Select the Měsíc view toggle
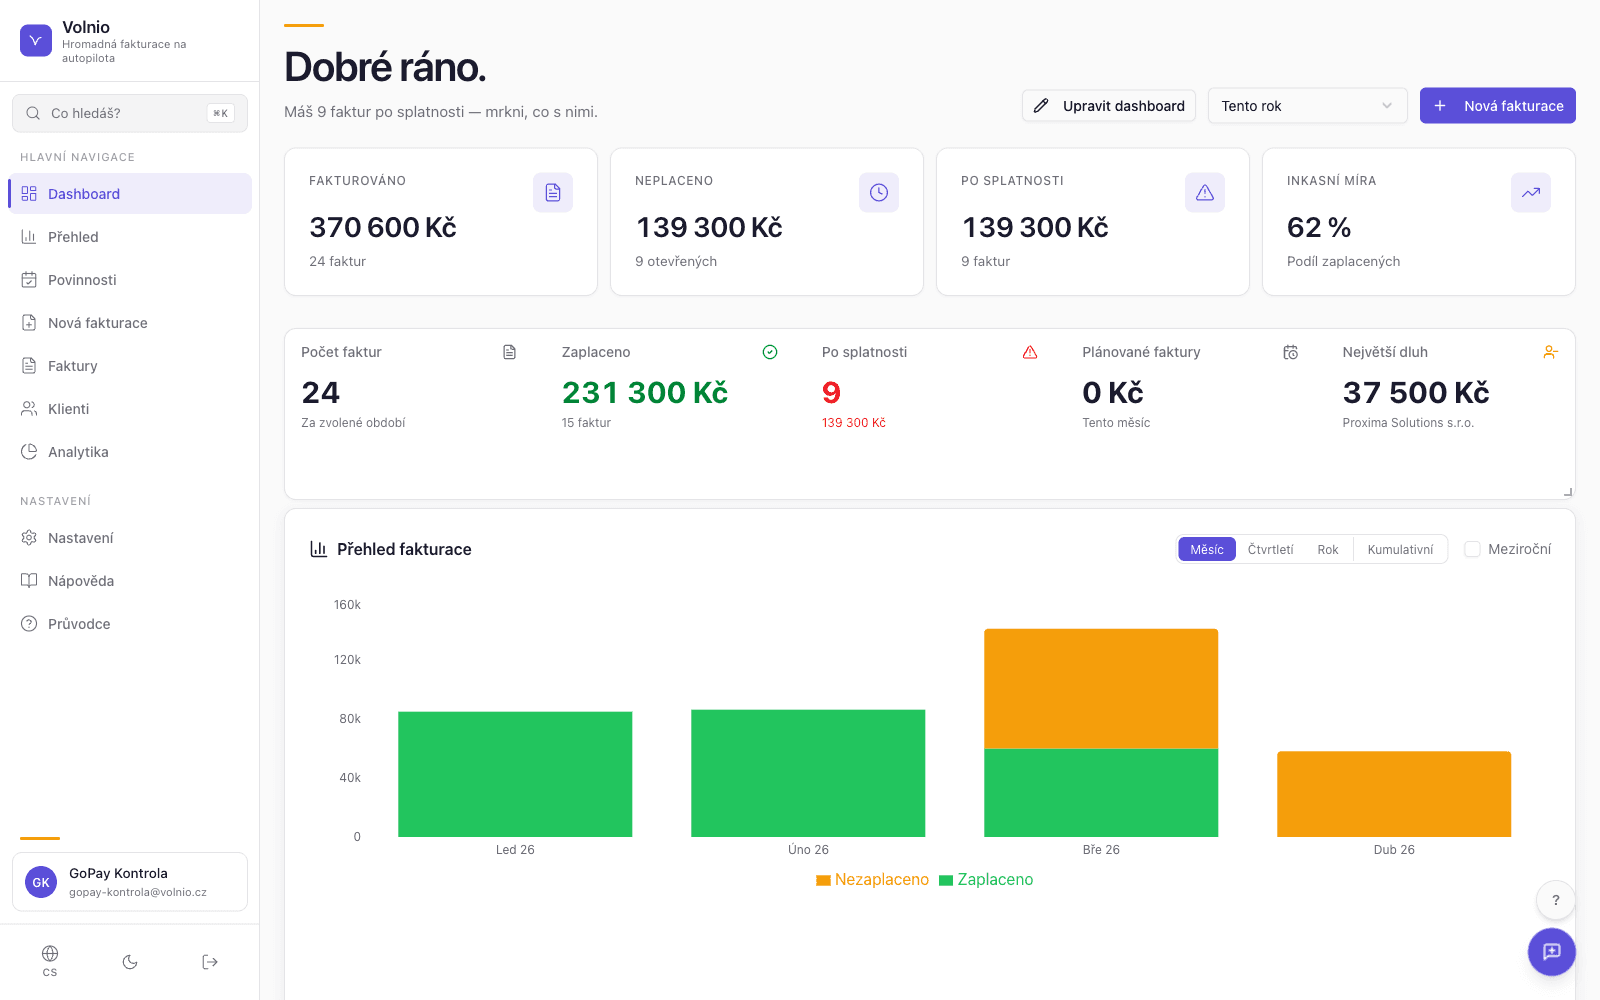This screenshot has height=1000, width=1600. point(1207,549)
